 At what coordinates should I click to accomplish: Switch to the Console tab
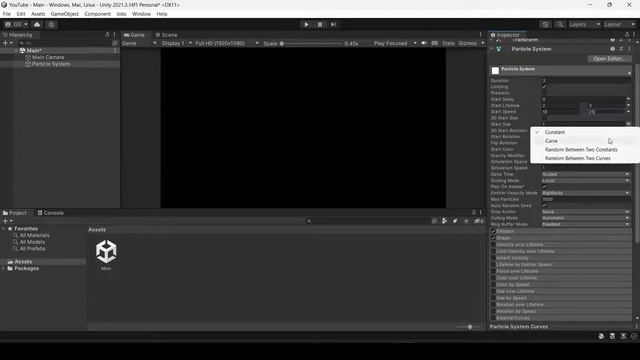coord(50,213)
